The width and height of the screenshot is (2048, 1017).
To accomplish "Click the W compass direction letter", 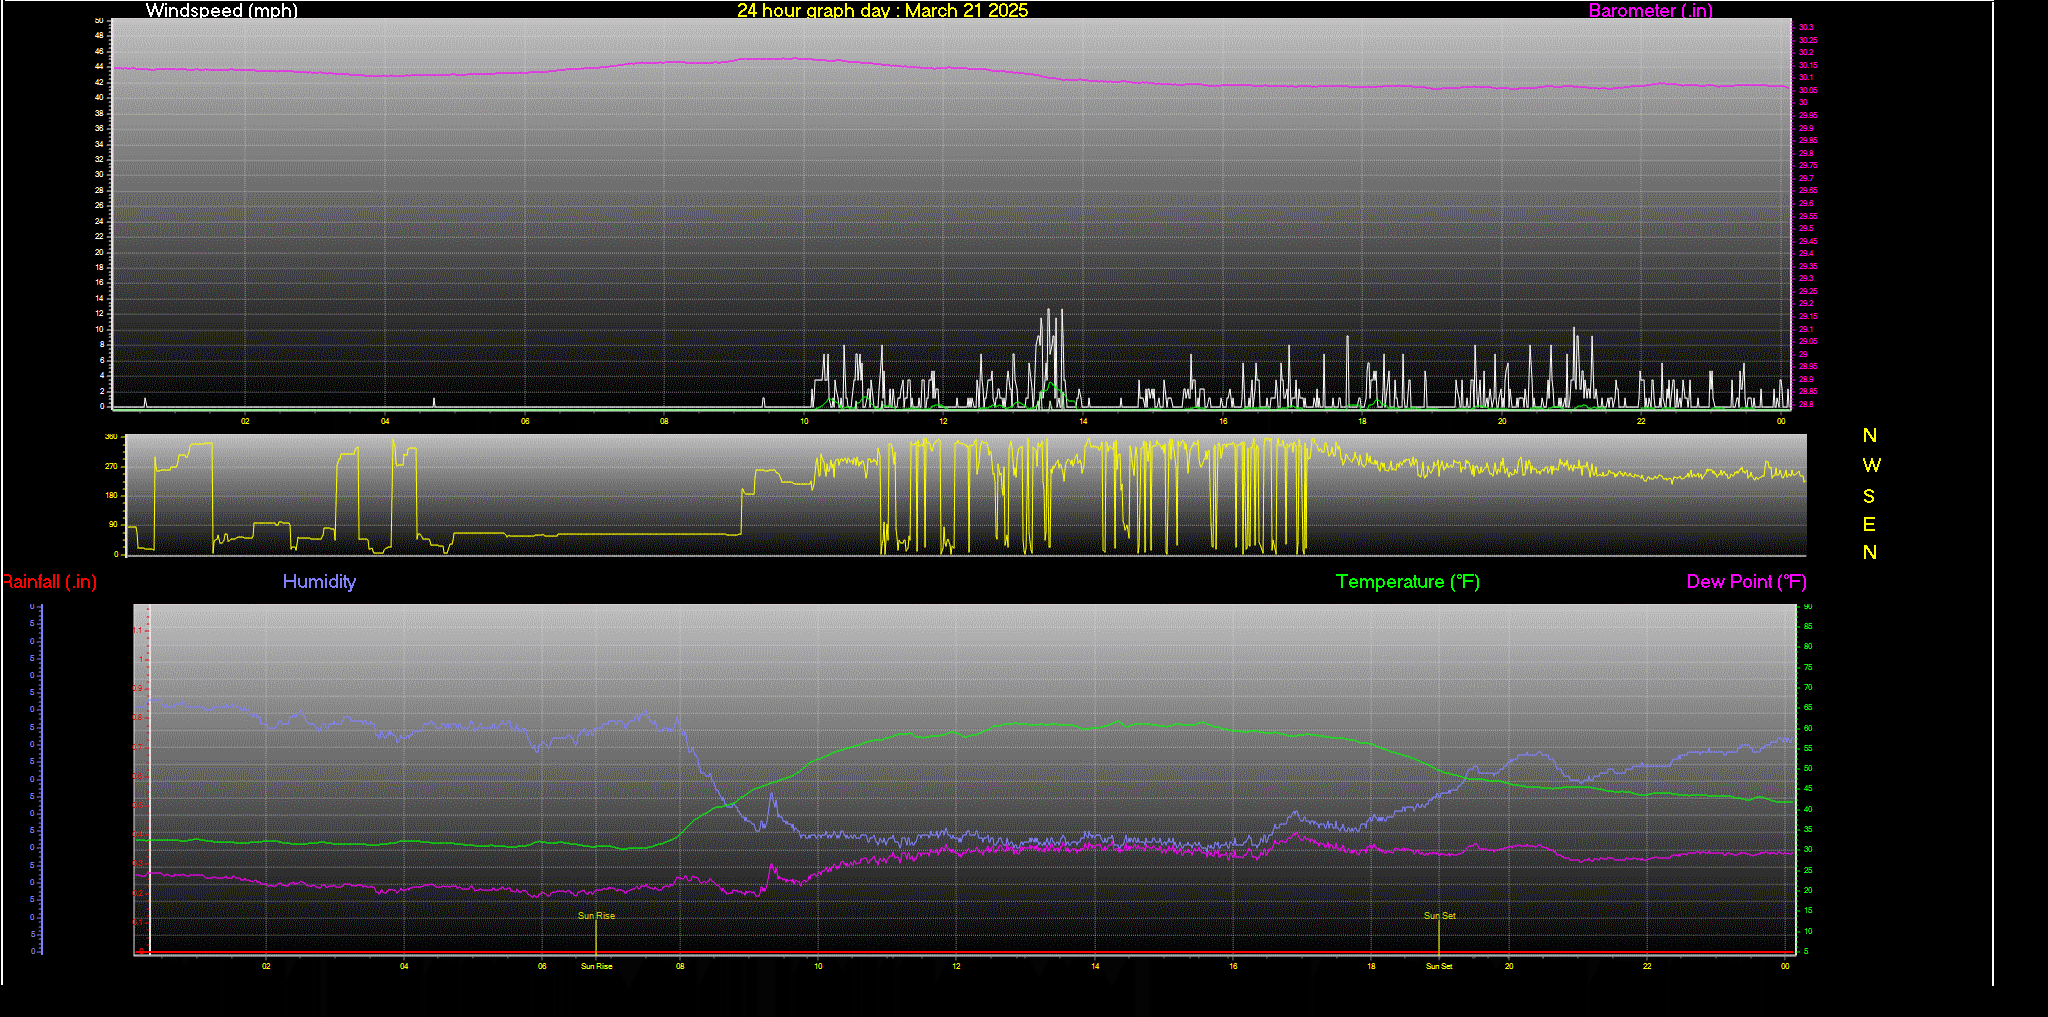I will 1871,465.
